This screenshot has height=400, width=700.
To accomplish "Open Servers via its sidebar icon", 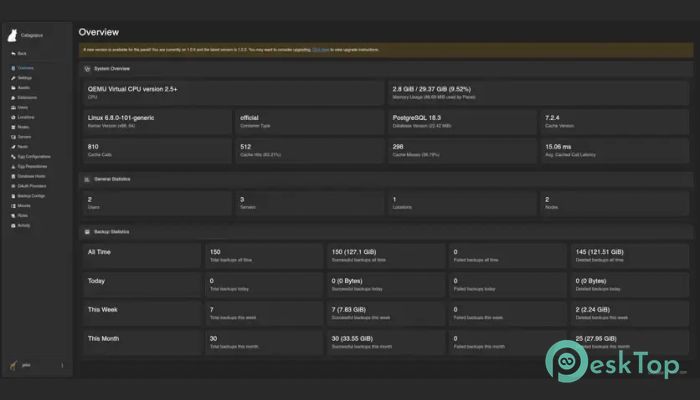I will pyautogui.click(x=13, y=137).
